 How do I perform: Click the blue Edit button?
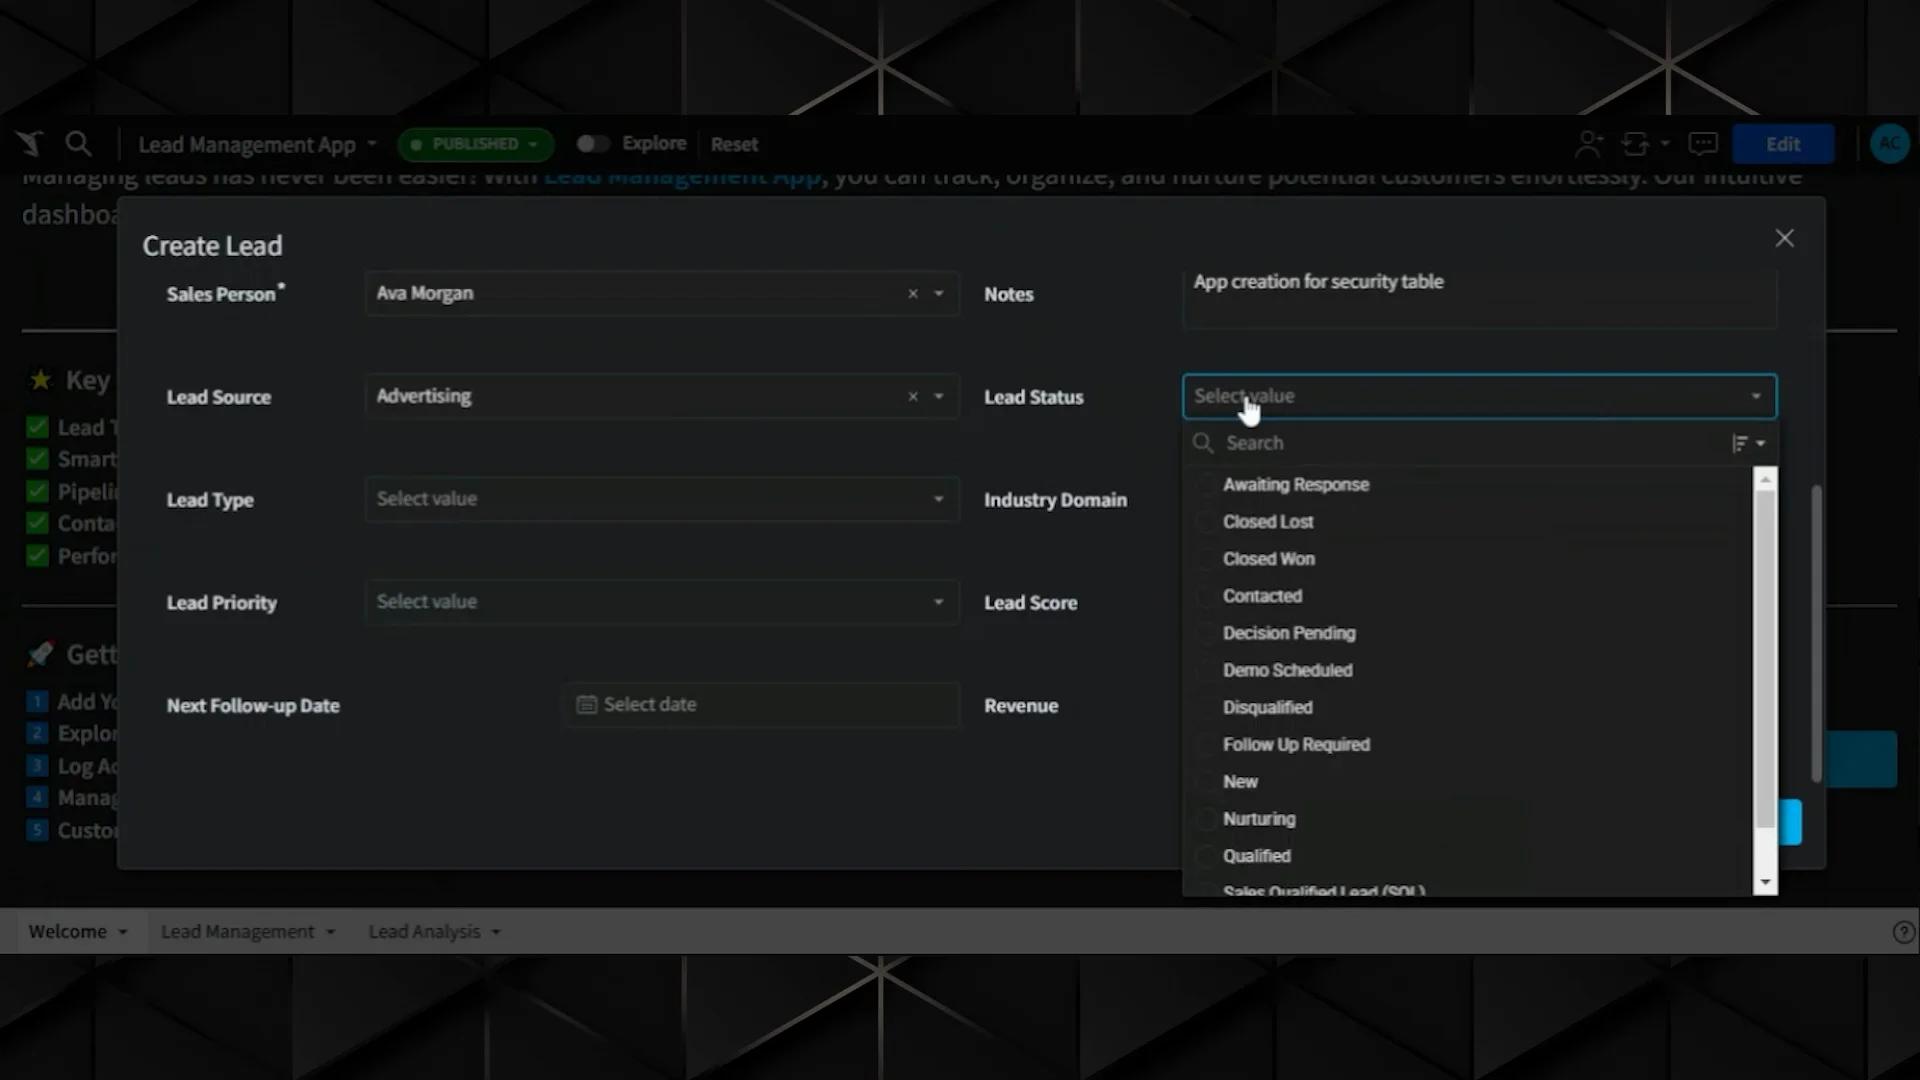pyautogui.click(x=1783, y=144)
